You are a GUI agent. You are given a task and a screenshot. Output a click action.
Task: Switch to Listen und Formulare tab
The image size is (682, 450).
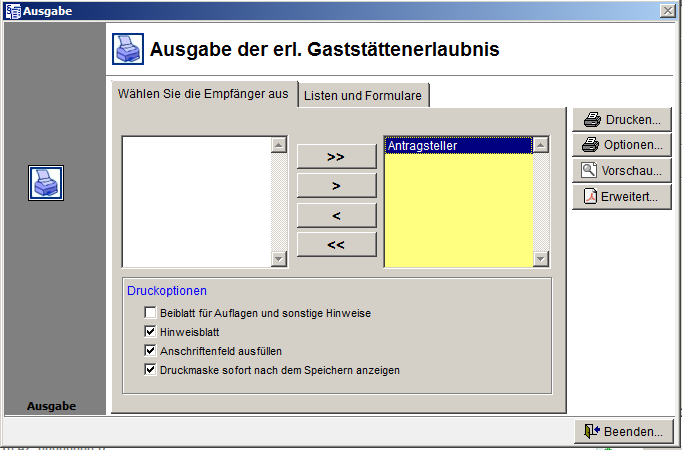[x=364, y=95]
